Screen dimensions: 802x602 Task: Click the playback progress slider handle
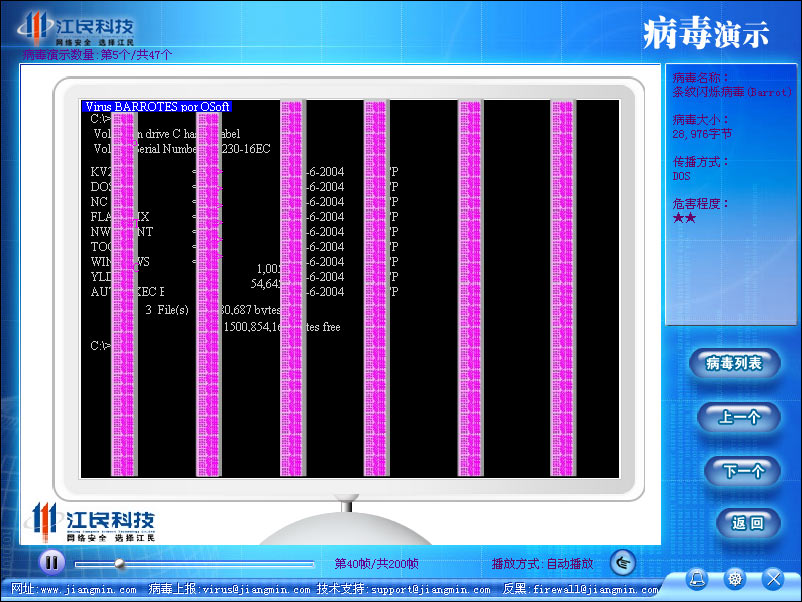120,564
